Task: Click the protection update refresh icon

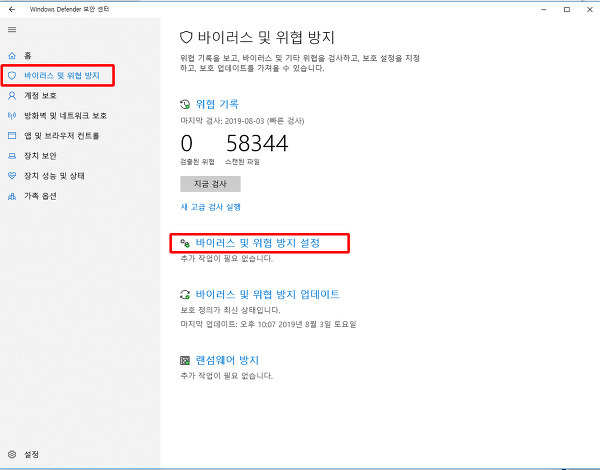Action: tap(185, 294)
